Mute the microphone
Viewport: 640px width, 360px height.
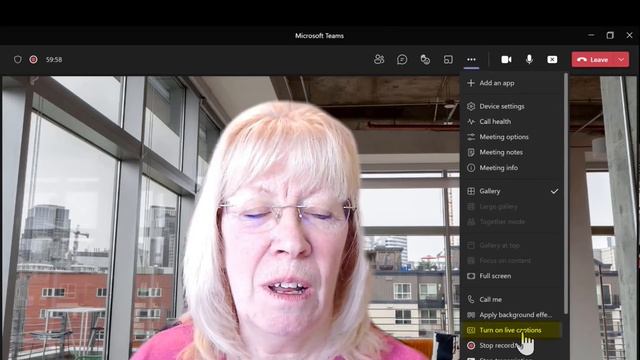(529, 60)
